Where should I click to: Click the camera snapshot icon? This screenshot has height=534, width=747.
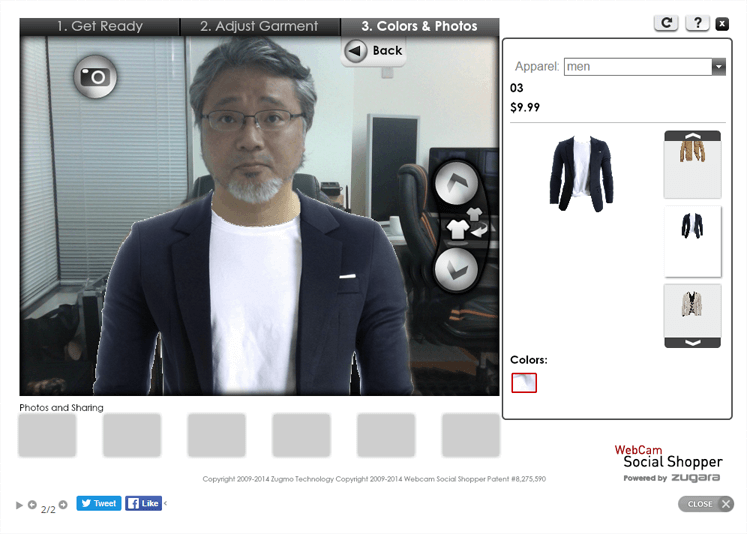[x=95, y=76]
